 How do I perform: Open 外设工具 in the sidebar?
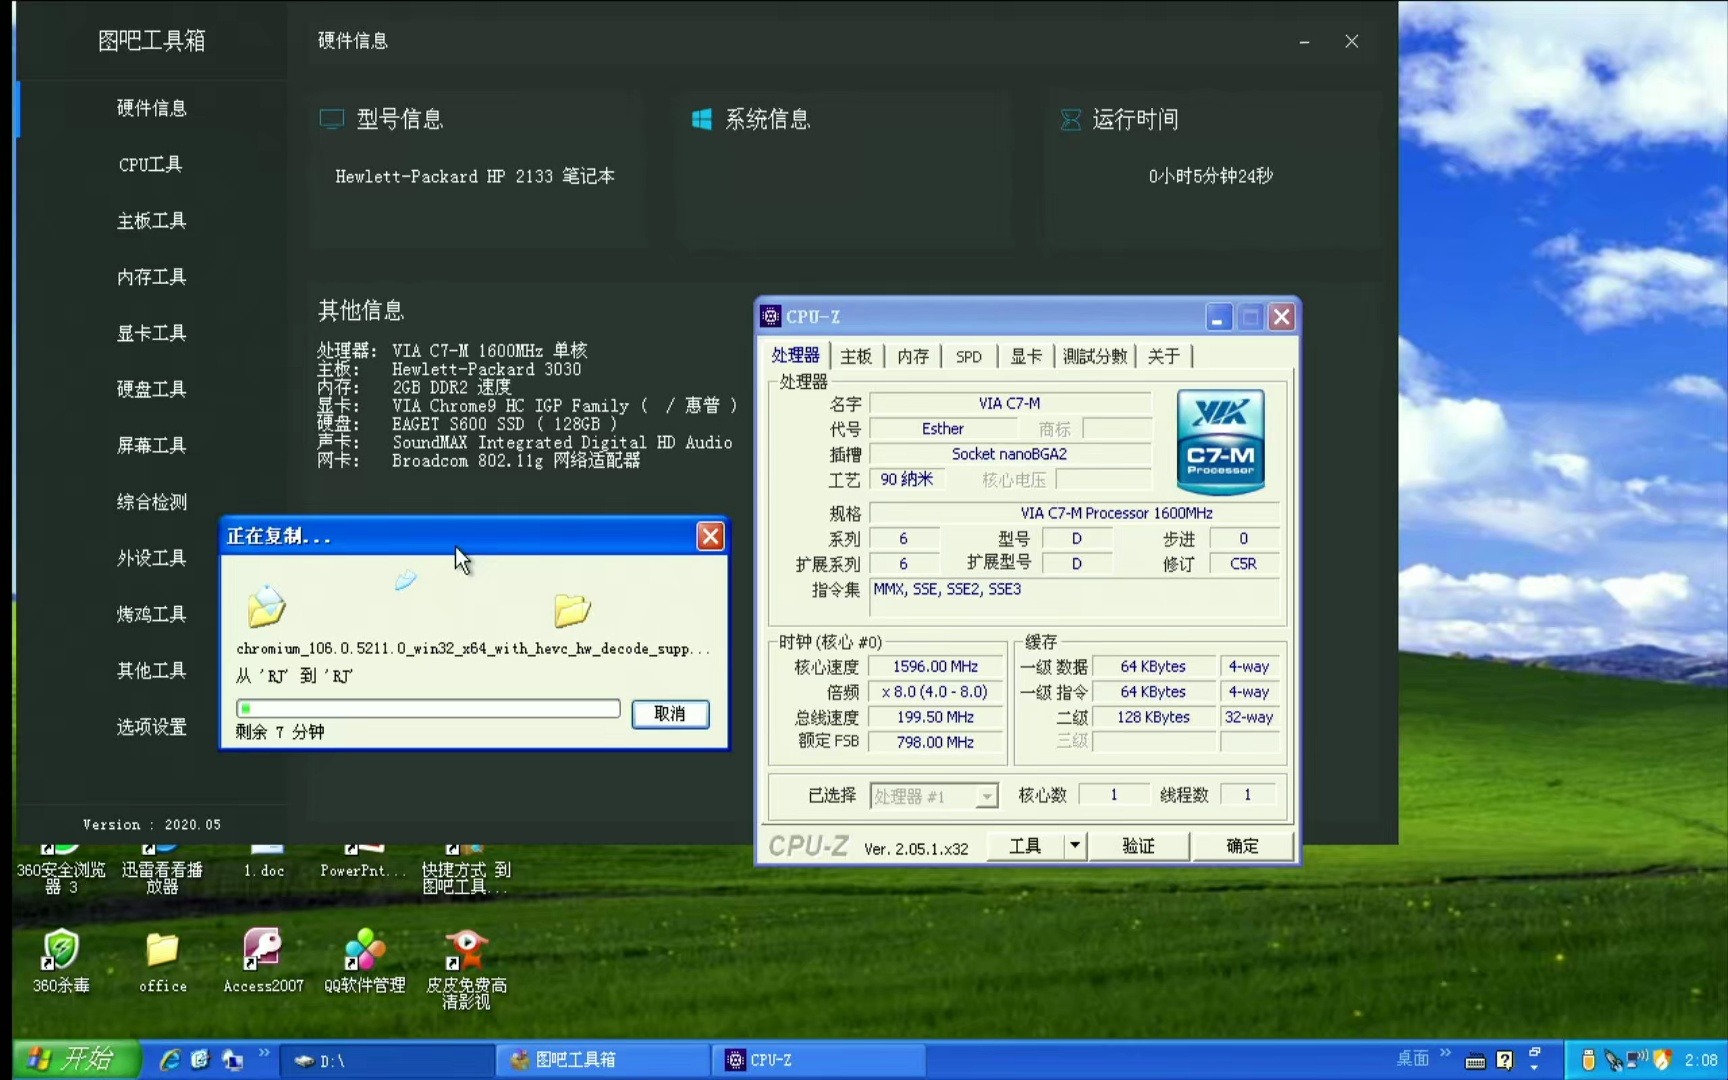point(151,557)
